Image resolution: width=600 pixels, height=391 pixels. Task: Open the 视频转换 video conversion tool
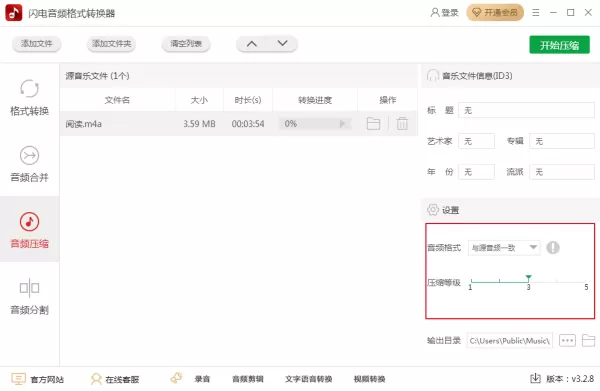(369, 379)
